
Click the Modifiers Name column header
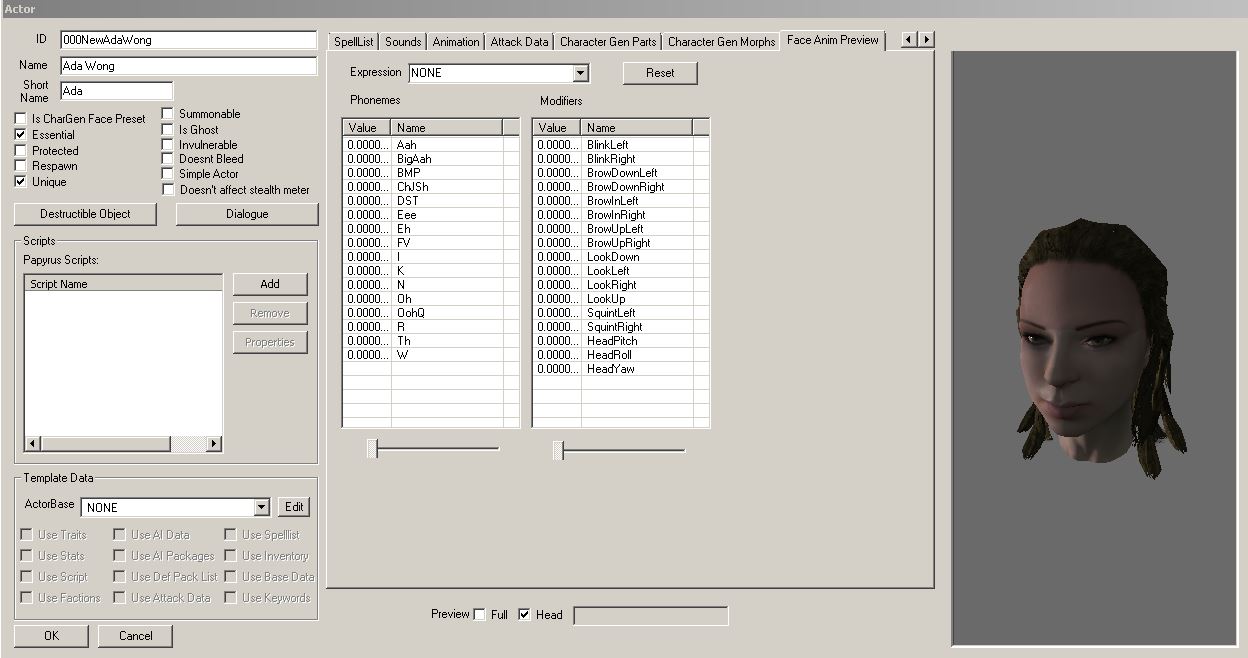click(637, 128)
